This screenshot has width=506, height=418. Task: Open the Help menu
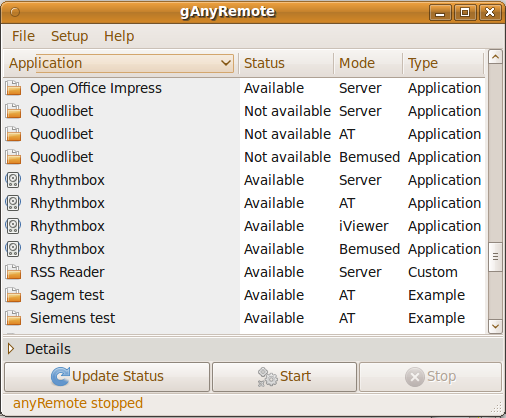tap(119, 36)
